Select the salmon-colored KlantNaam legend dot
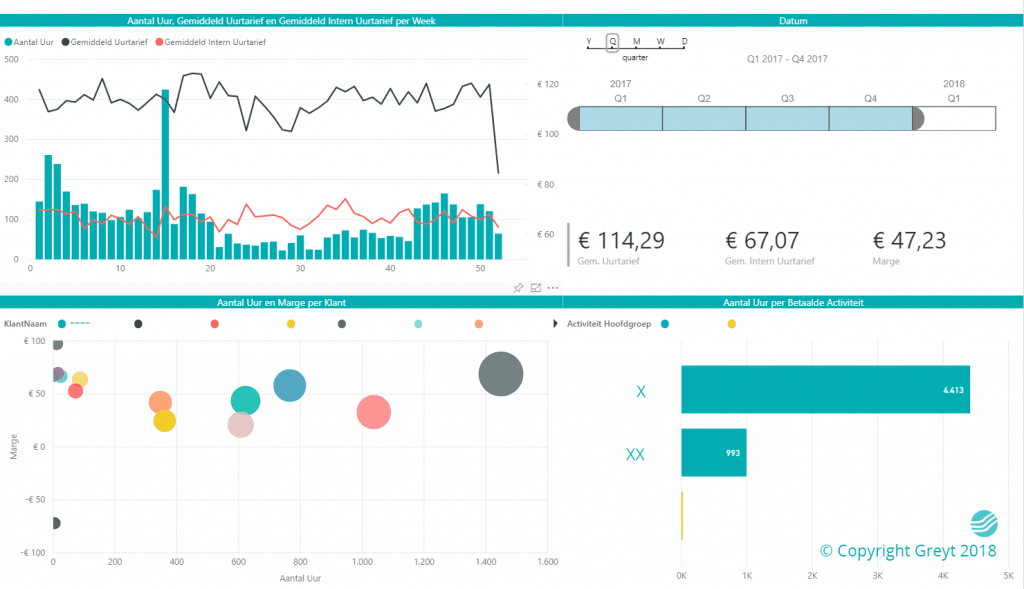1024x589 pixels. pos(214,323)
